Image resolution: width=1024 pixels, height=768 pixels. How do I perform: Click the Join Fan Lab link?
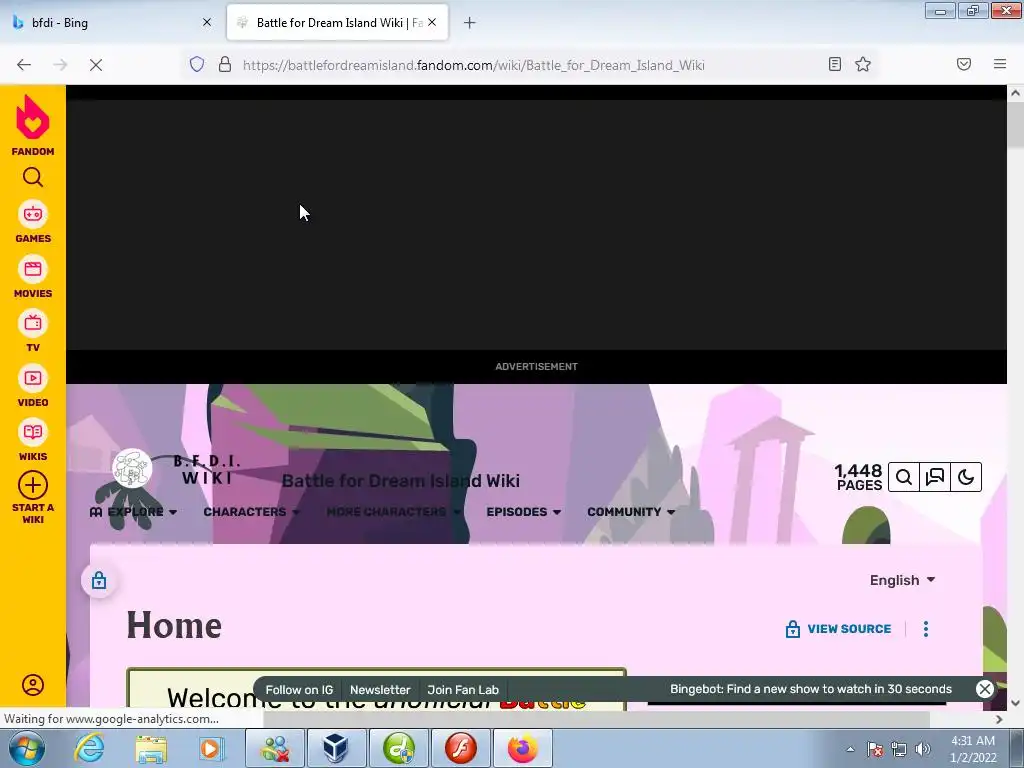pos(463,690)
